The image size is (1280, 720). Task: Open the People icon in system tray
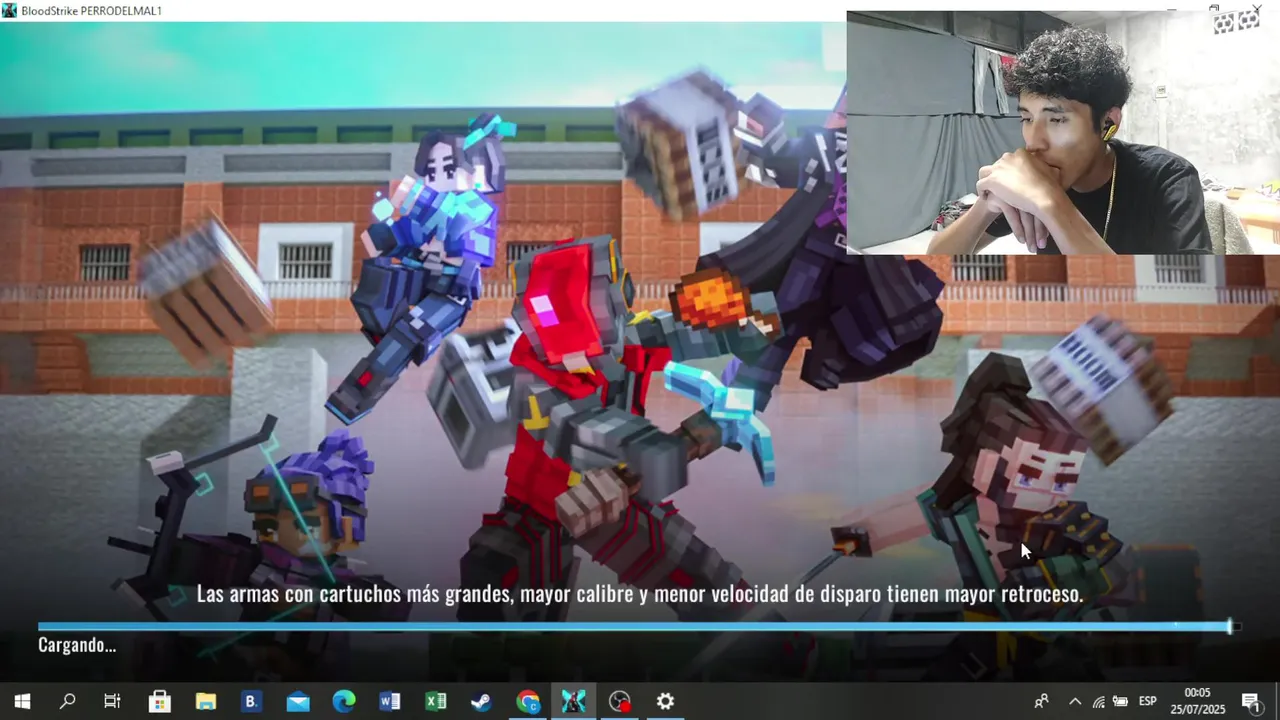tap(1041, 702)
